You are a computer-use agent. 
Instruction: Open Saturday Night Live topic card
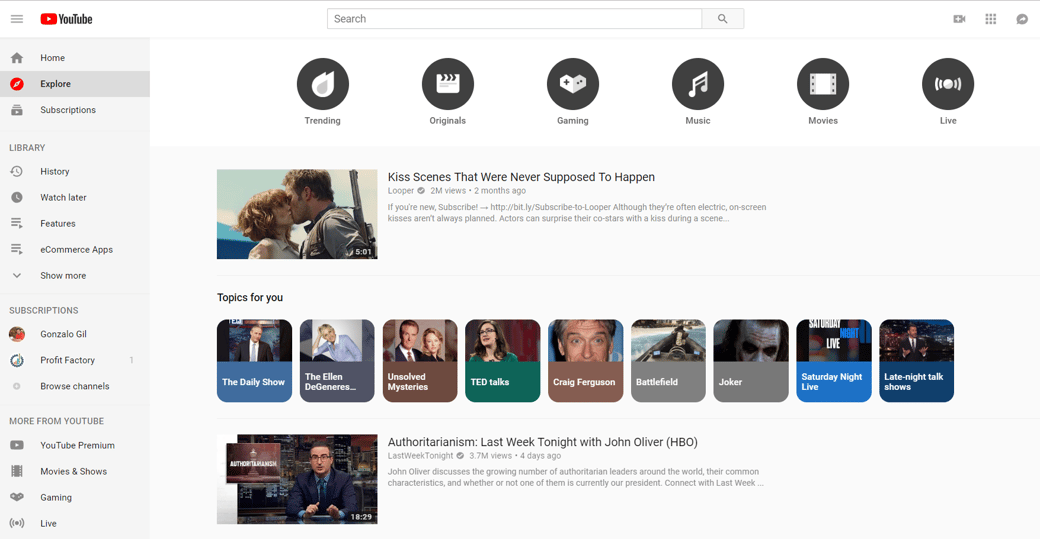[834, 361]
